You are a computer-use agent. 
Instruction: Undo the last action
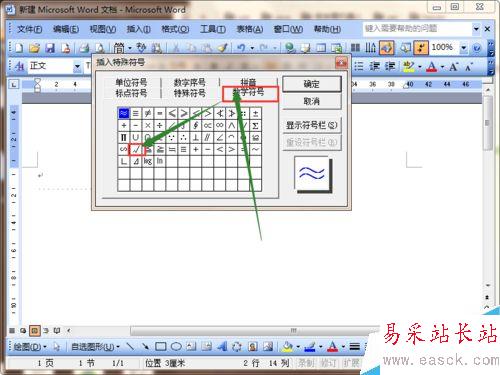(x=241, y=48)
